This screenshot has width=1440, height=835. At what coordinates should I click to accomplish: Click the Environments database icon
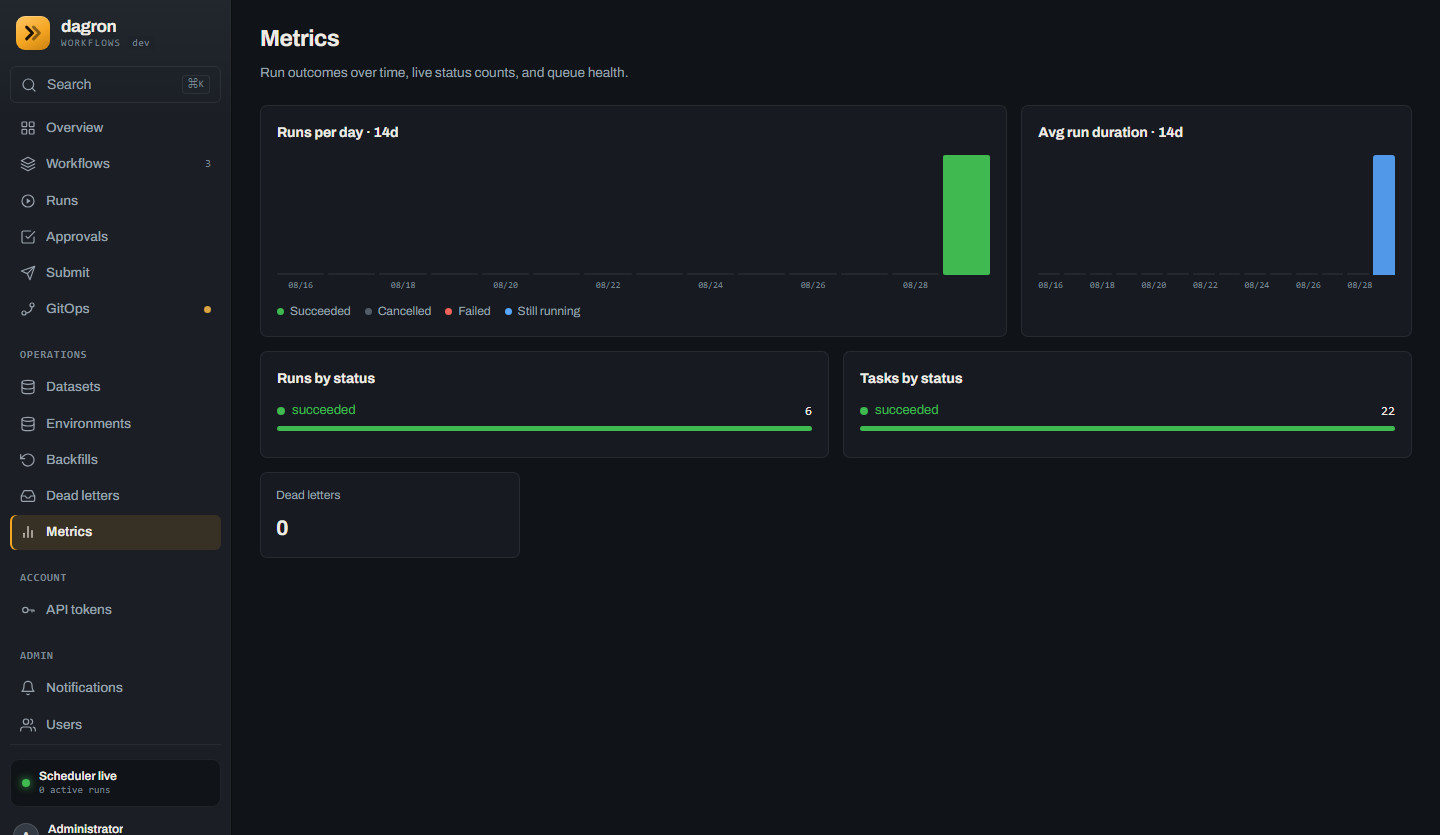coord(28,424)
